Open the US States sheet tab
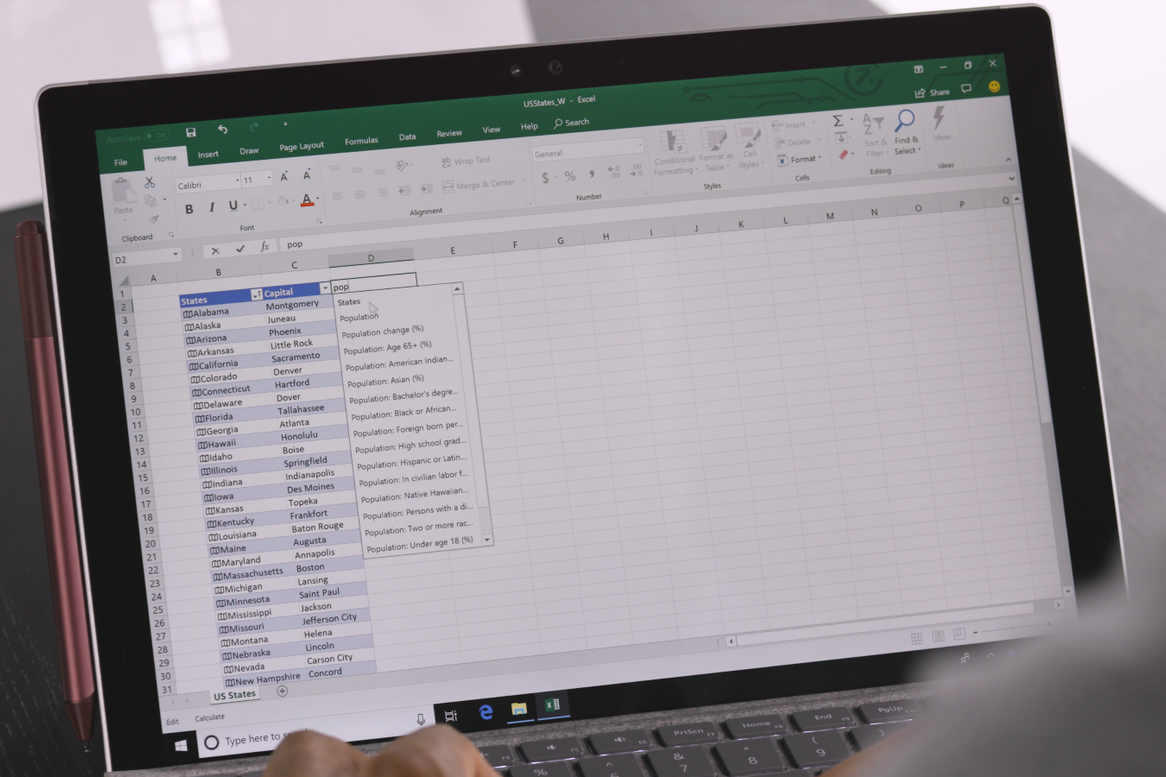The height and width of the screenshot is (777, 1166). coord(234,695)
